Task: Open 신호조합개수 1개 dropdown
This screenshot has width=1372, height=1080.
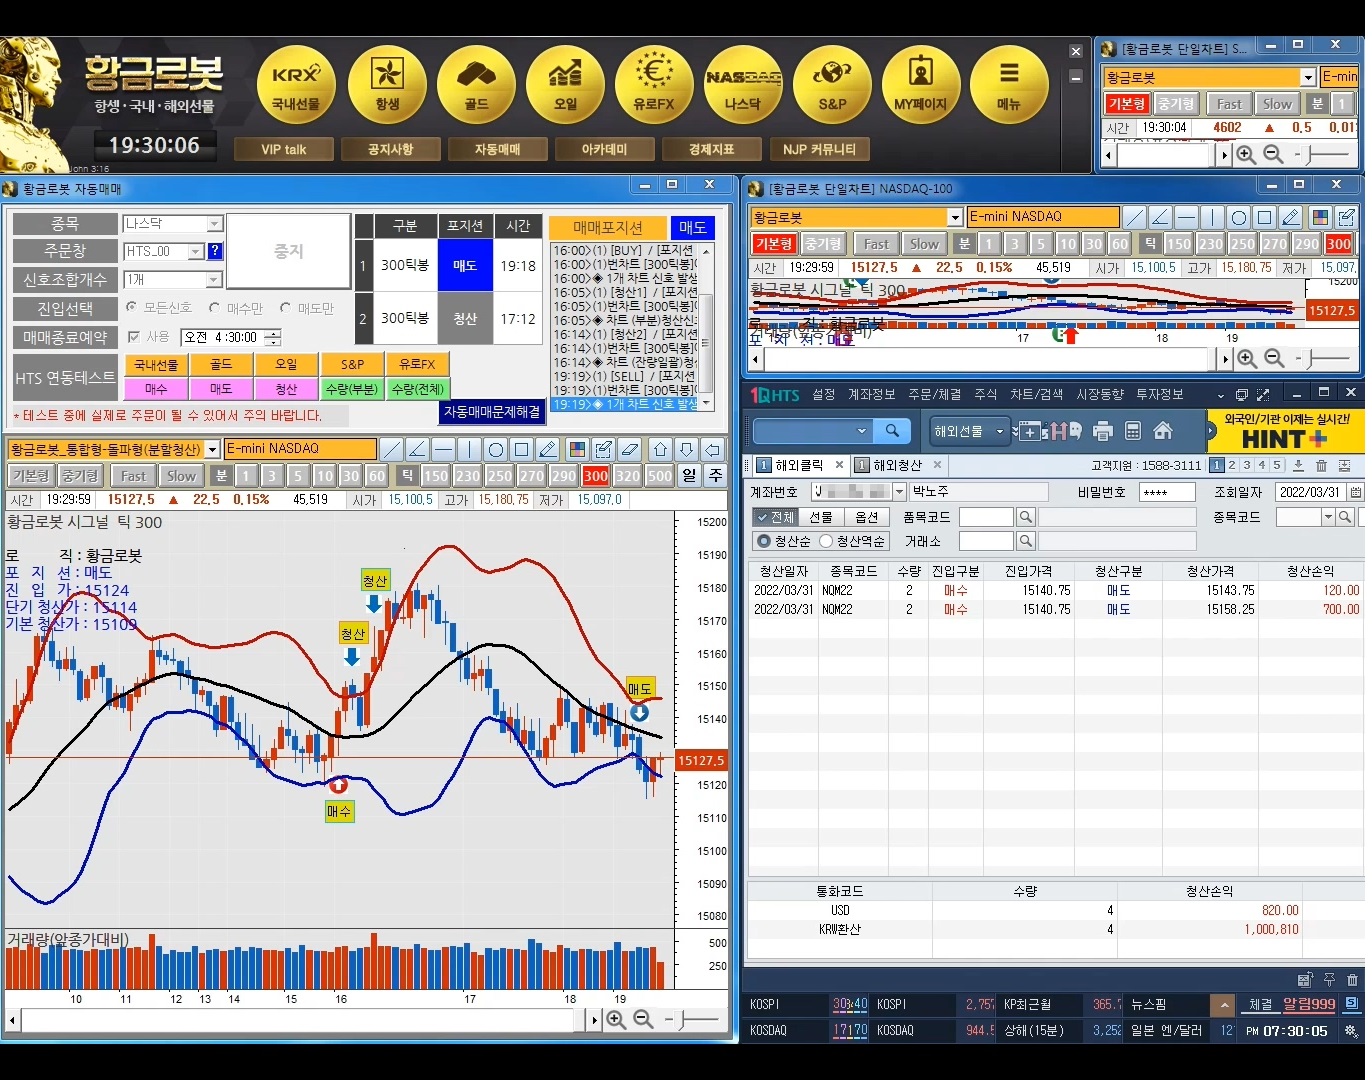Action: click(x=214, y=280)
